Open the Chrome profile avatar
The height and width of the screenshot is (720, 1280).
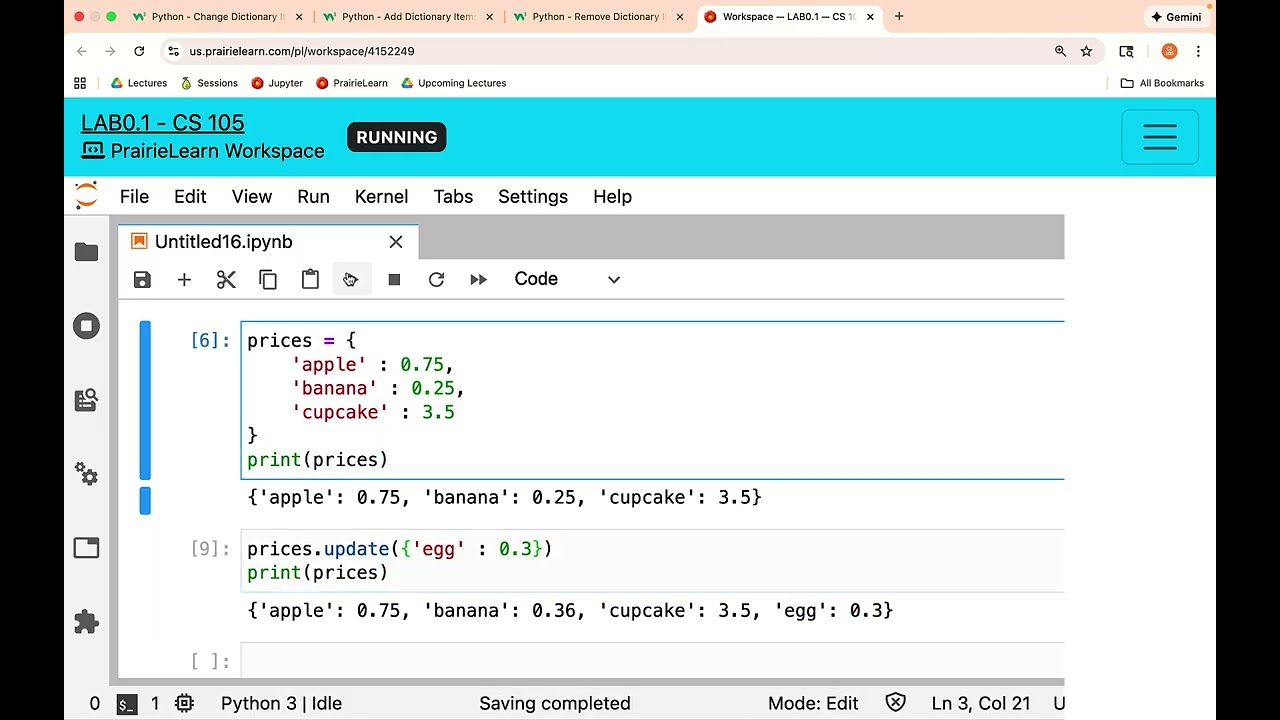1169,51
